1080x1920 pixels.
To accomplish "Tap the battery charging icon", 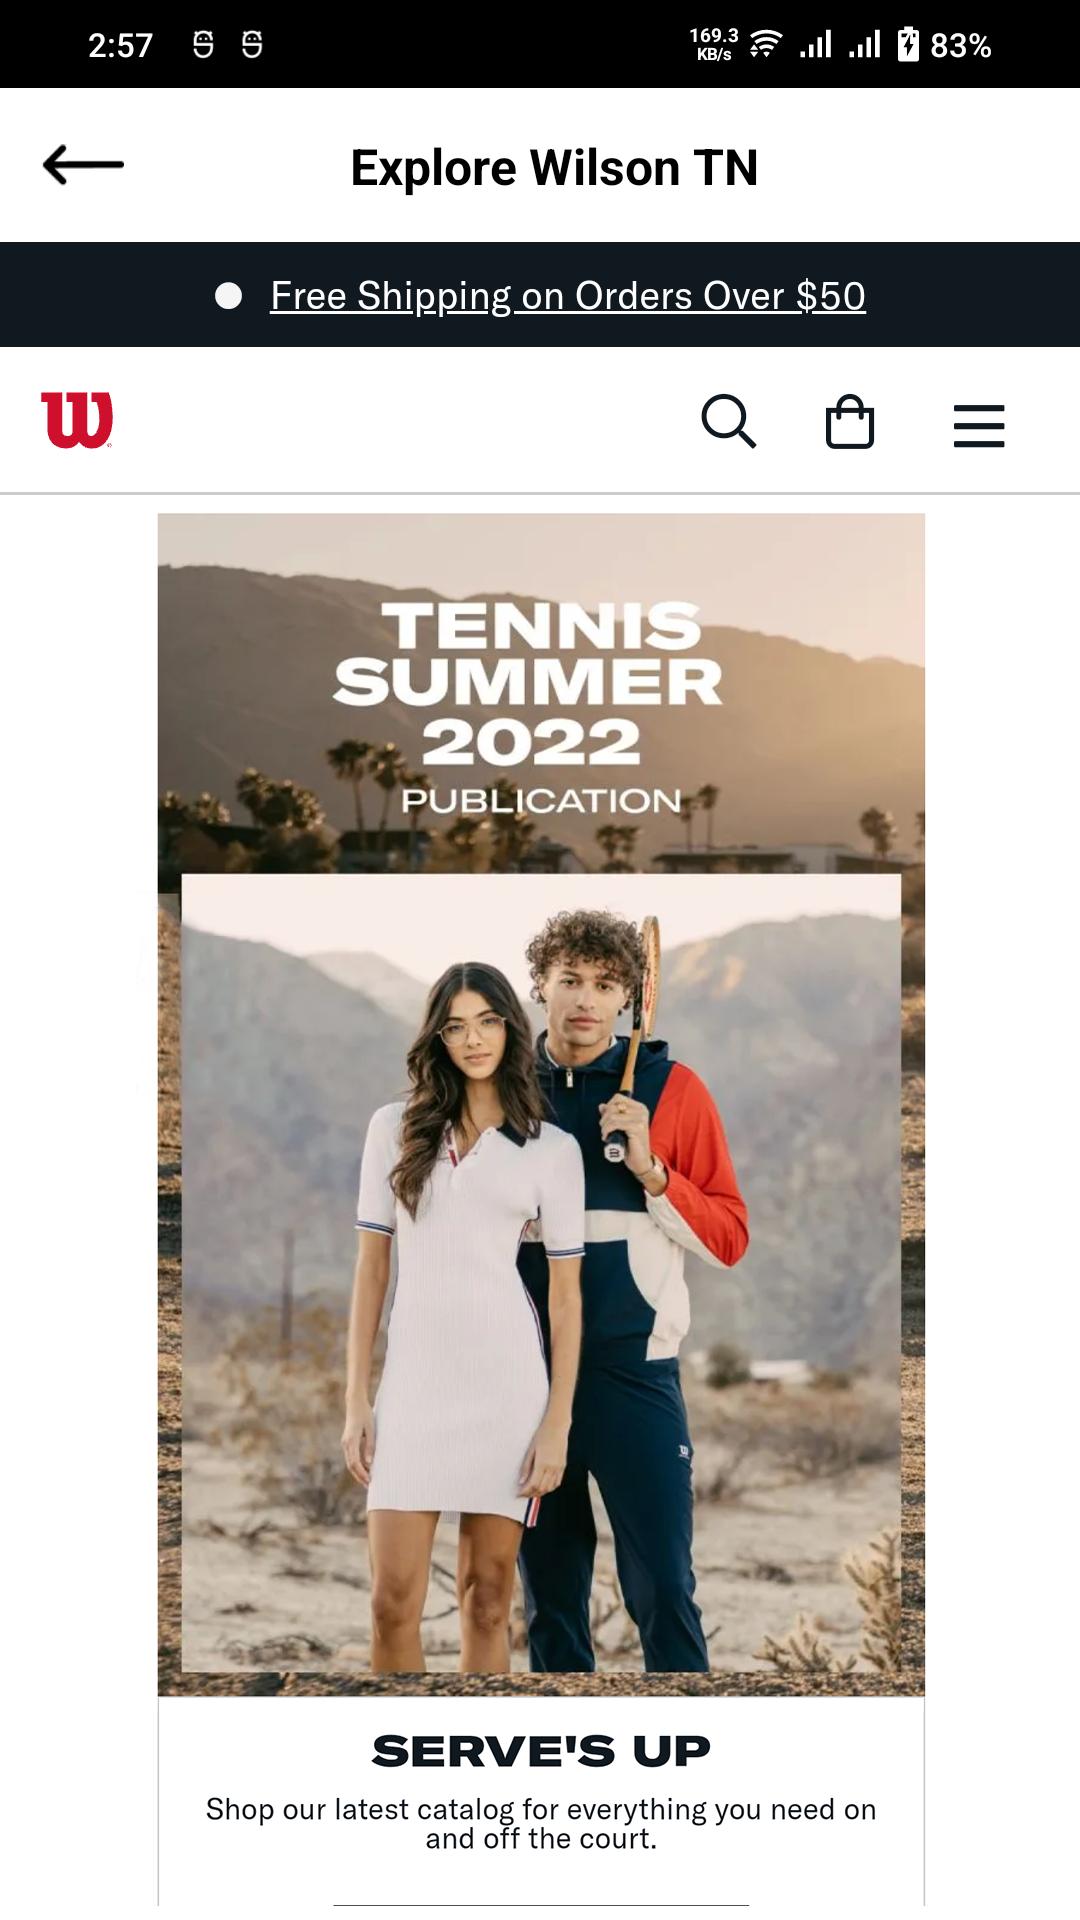I will 908,44.
